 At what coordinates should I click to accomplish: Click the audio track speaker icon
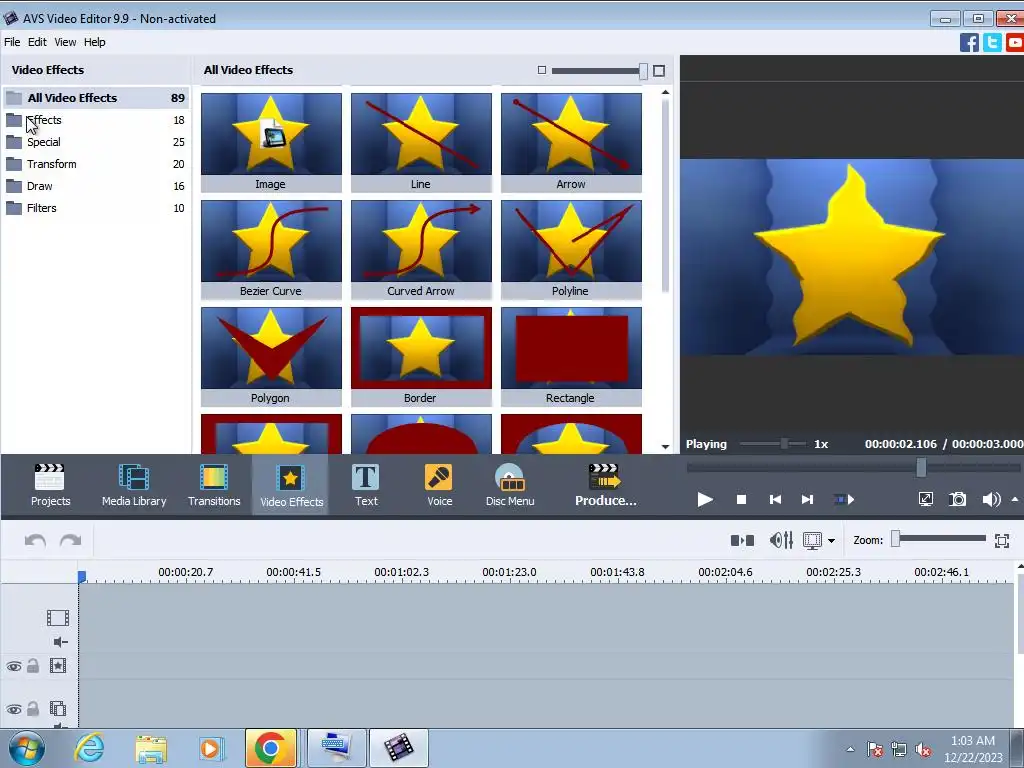pyautogui.click(x=61, y=642)
